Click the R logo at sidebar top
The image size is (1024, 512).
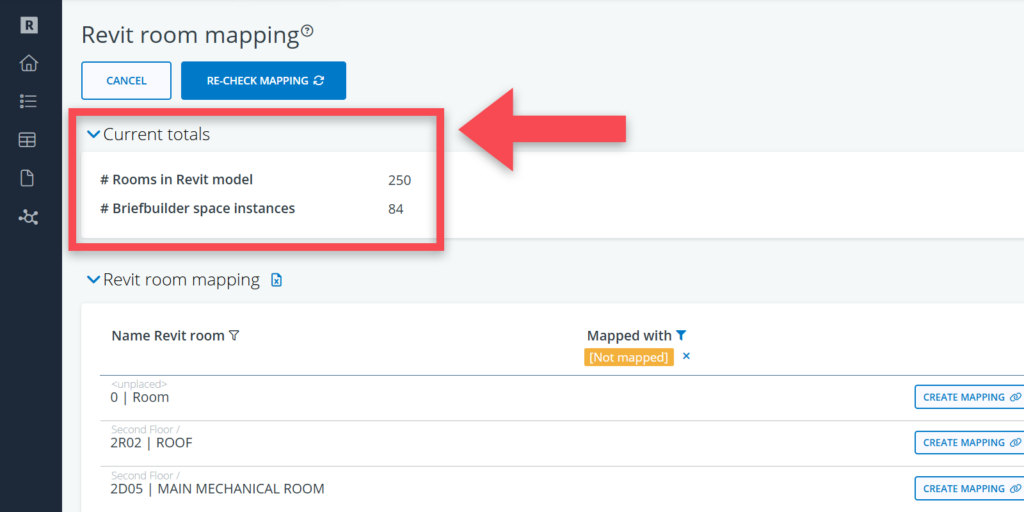[x=28, y=26]
